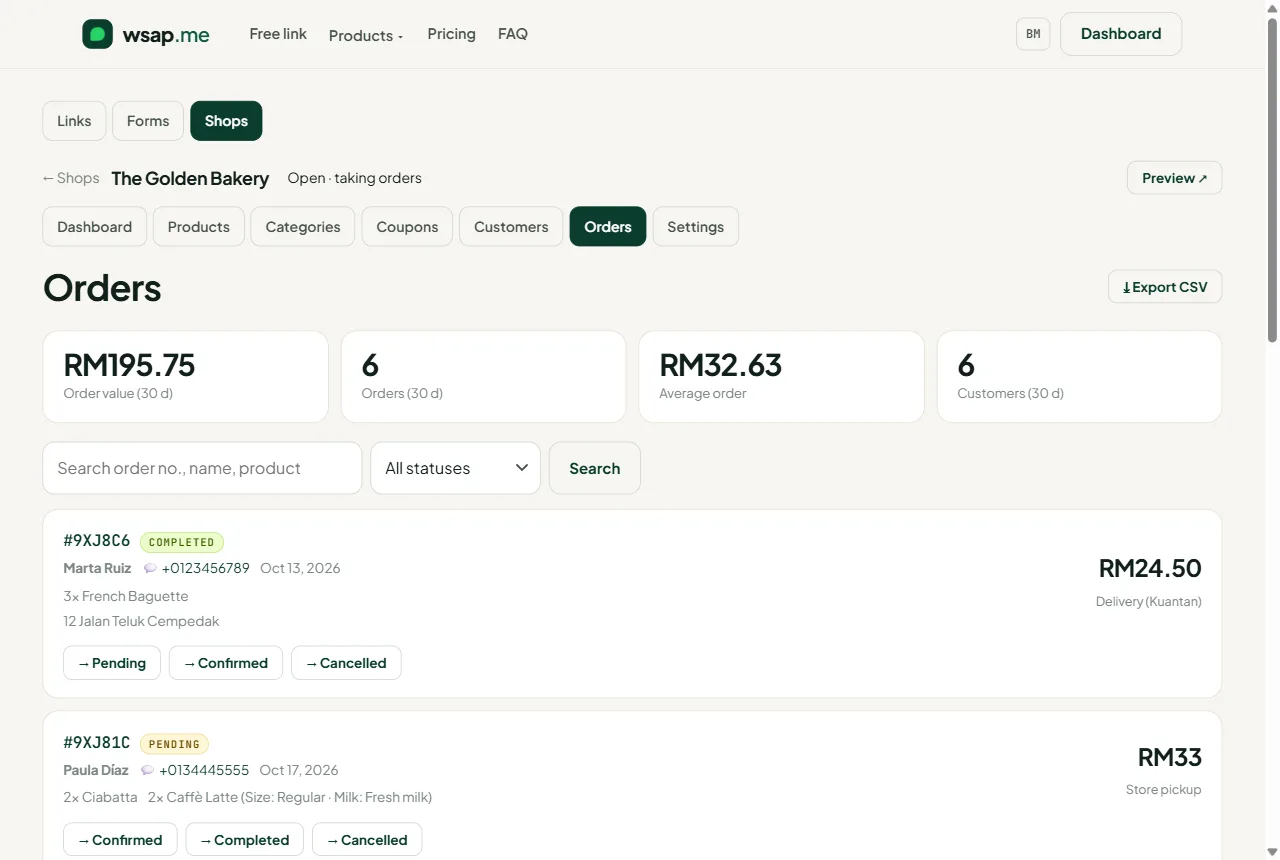The image size is (1280, 860).
Task: Mark Paula Díaz's order as Completed
Action: pyautogui.click(x=245, y=840)
